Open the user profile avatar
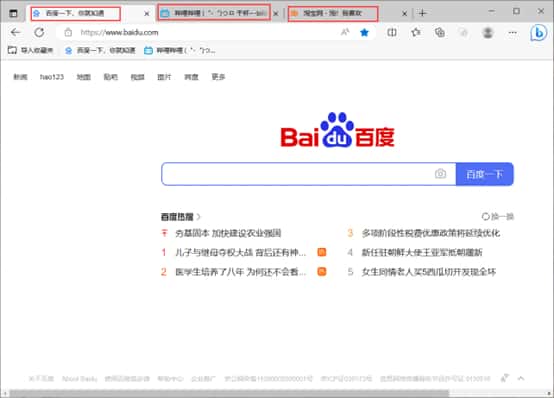This screenshot has height=398, width=554. (x=488, y=33)
